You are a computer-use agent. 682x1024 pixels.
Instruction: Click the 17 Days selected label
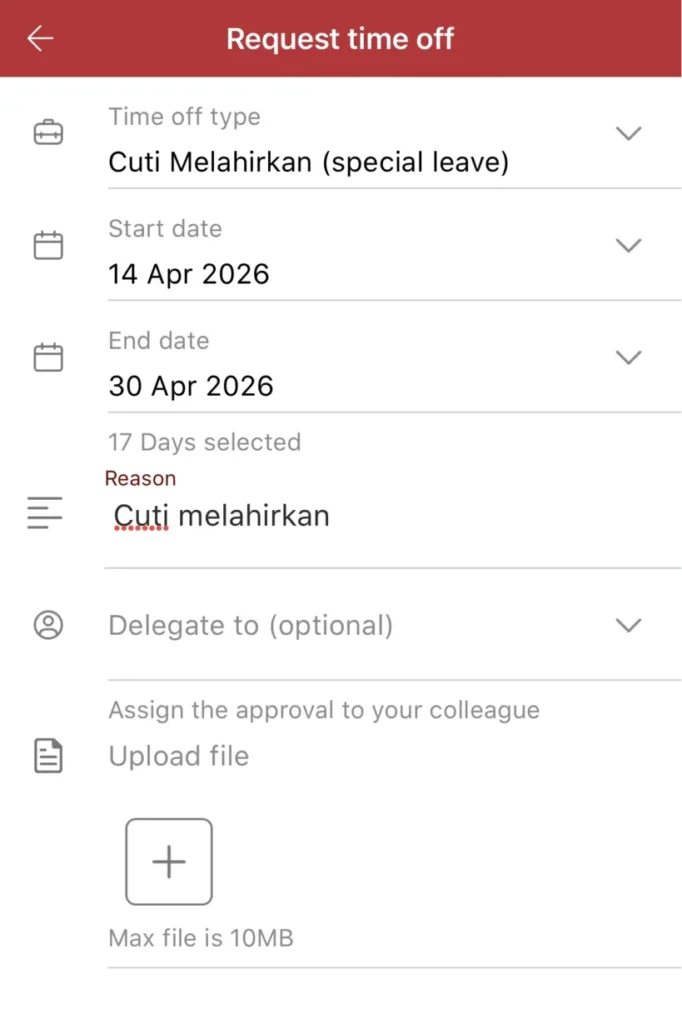(x=204, y=441)
